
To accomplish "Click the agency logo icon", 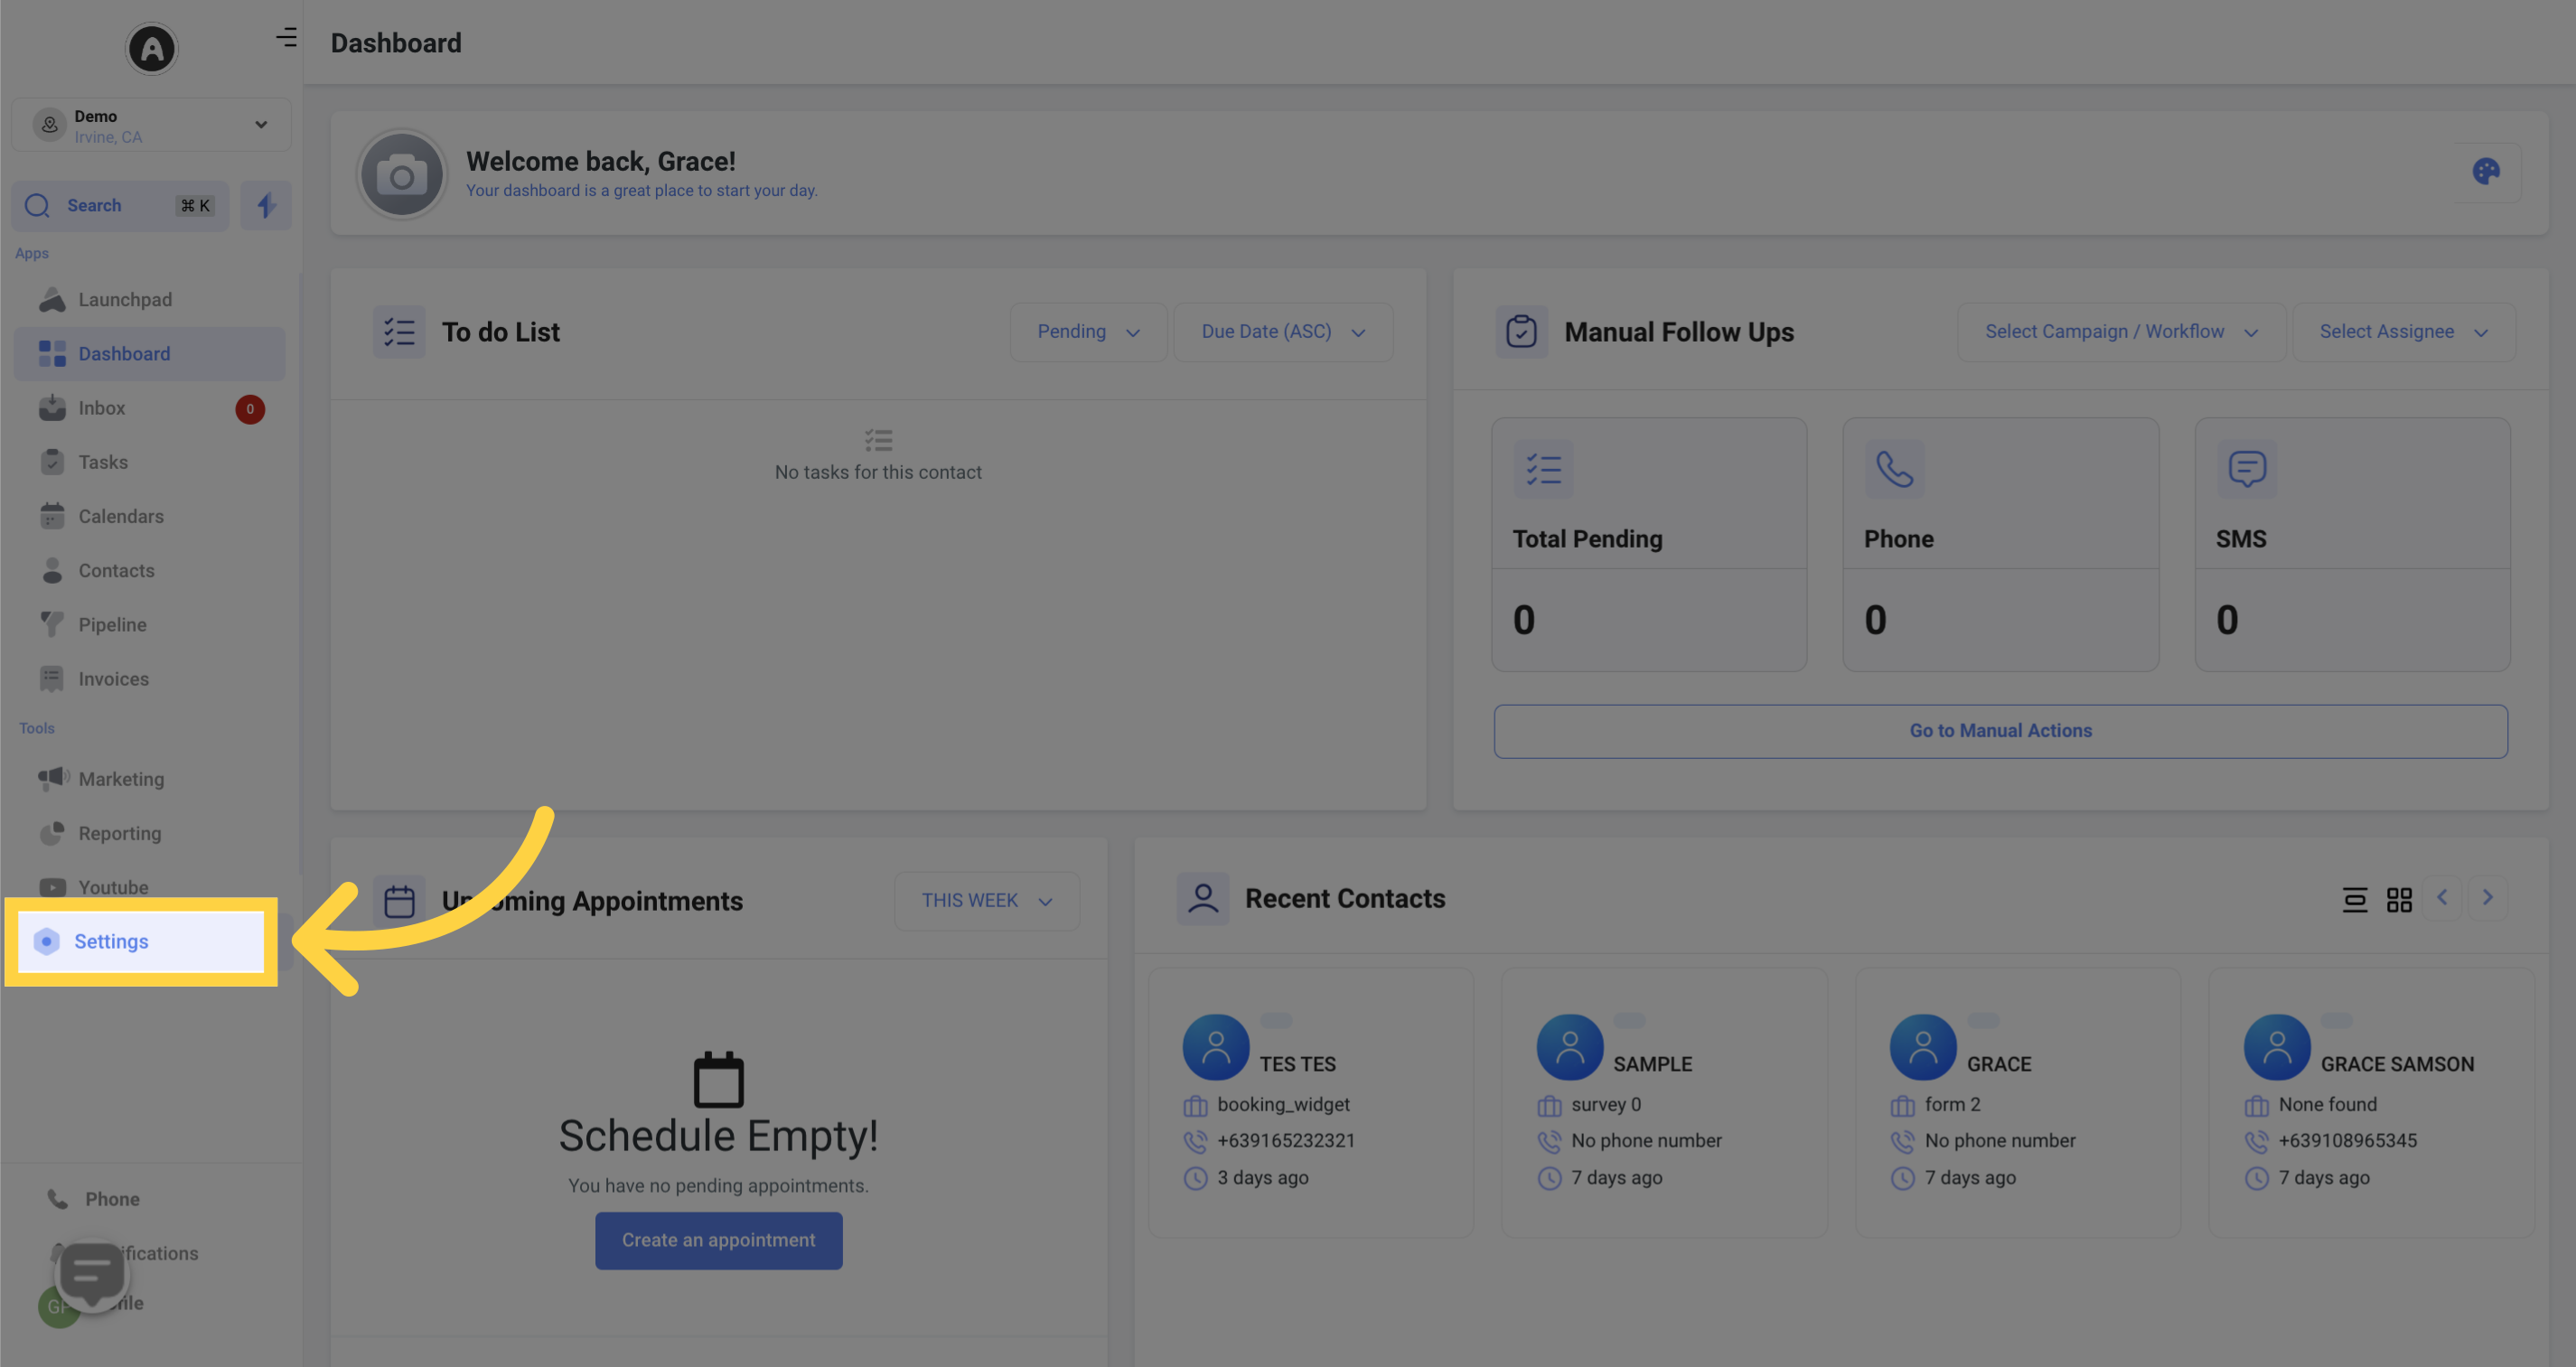I will coord(151,48).
